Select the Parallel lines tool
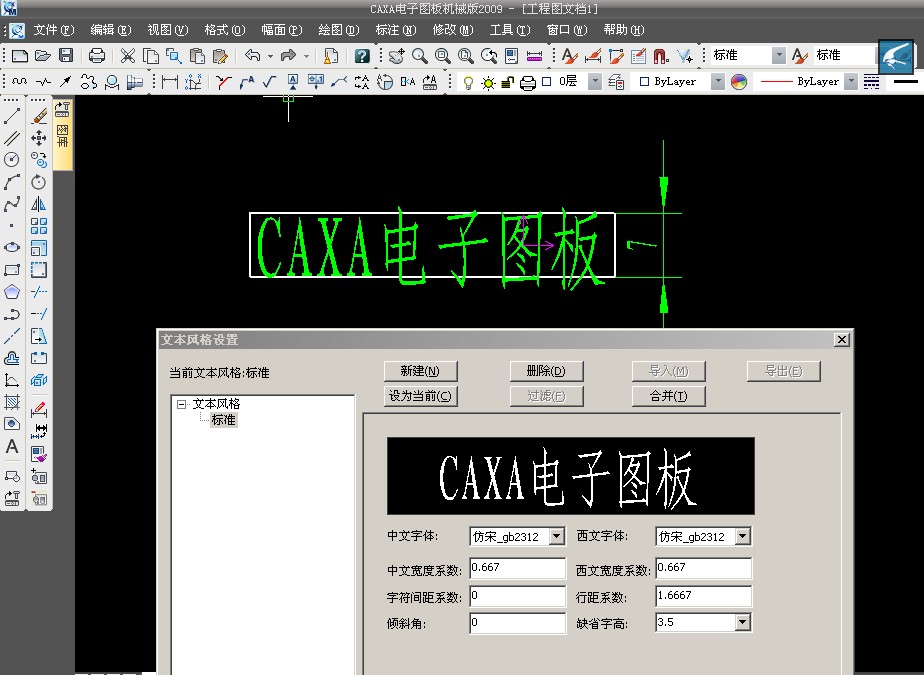The height and width of the screenshot is (675, 924). tap(12, 138)
